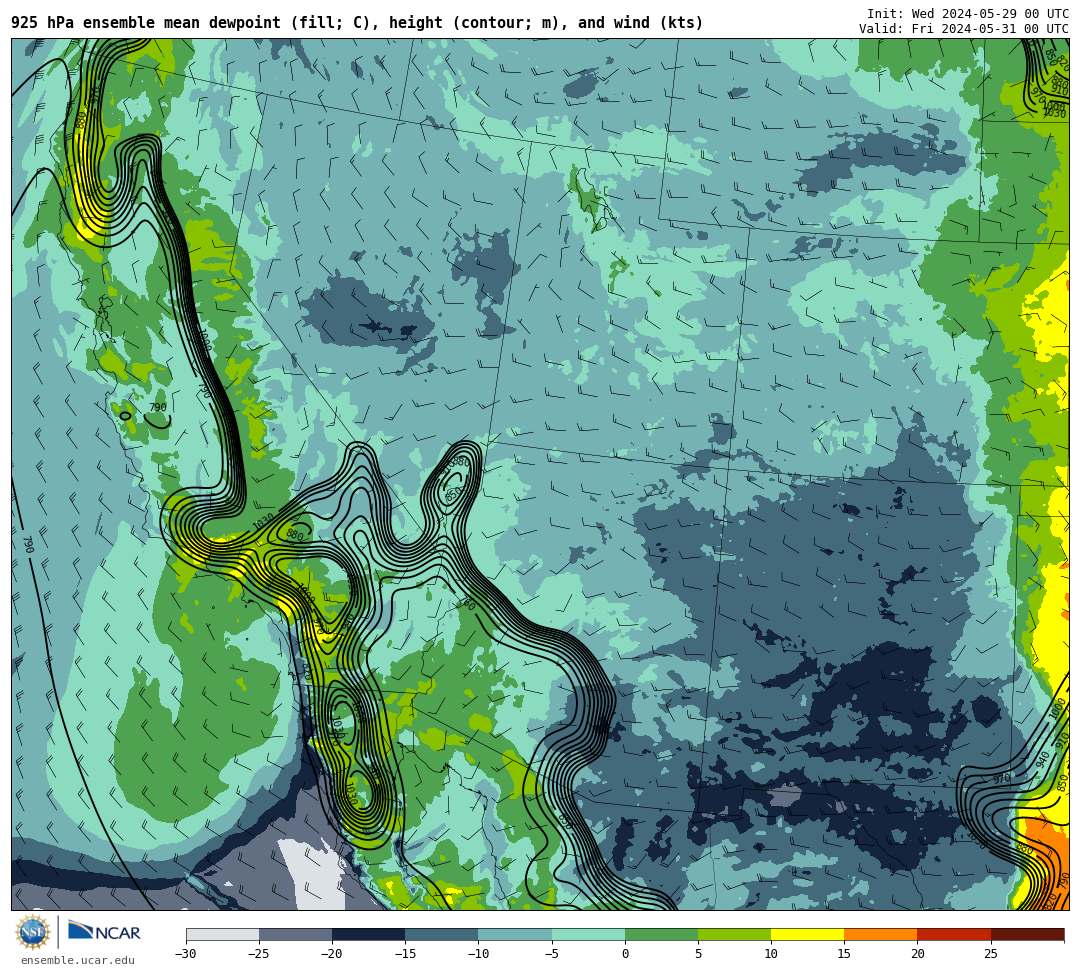Screen dimensions: 1080x973
Task: Pick the lime 5 to 10 colorbar segment
Action: tap(734, 935)
